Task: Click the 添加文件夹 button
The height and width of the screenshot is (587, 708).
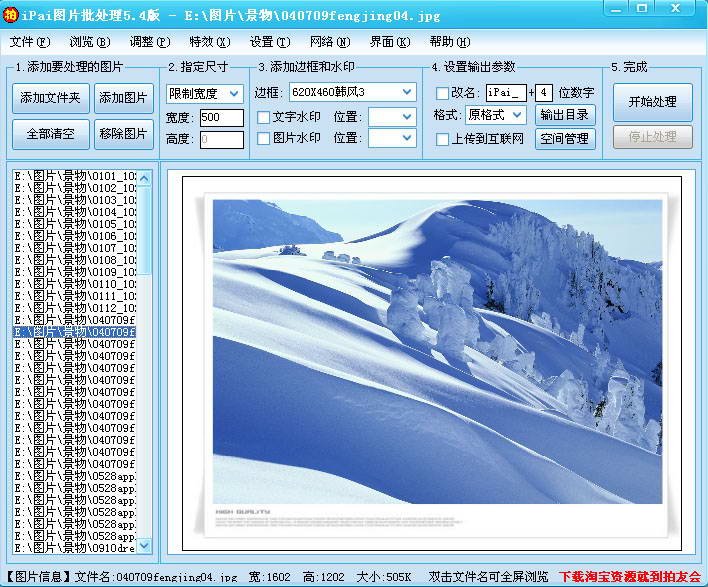Action: pyautogui.click(x=51, y=98)
